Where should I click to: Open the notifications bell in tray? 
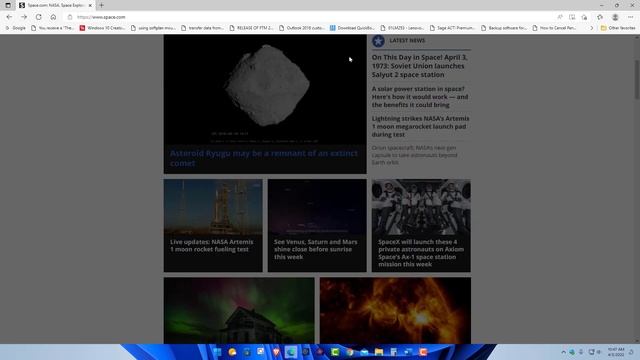pos(631,352)
